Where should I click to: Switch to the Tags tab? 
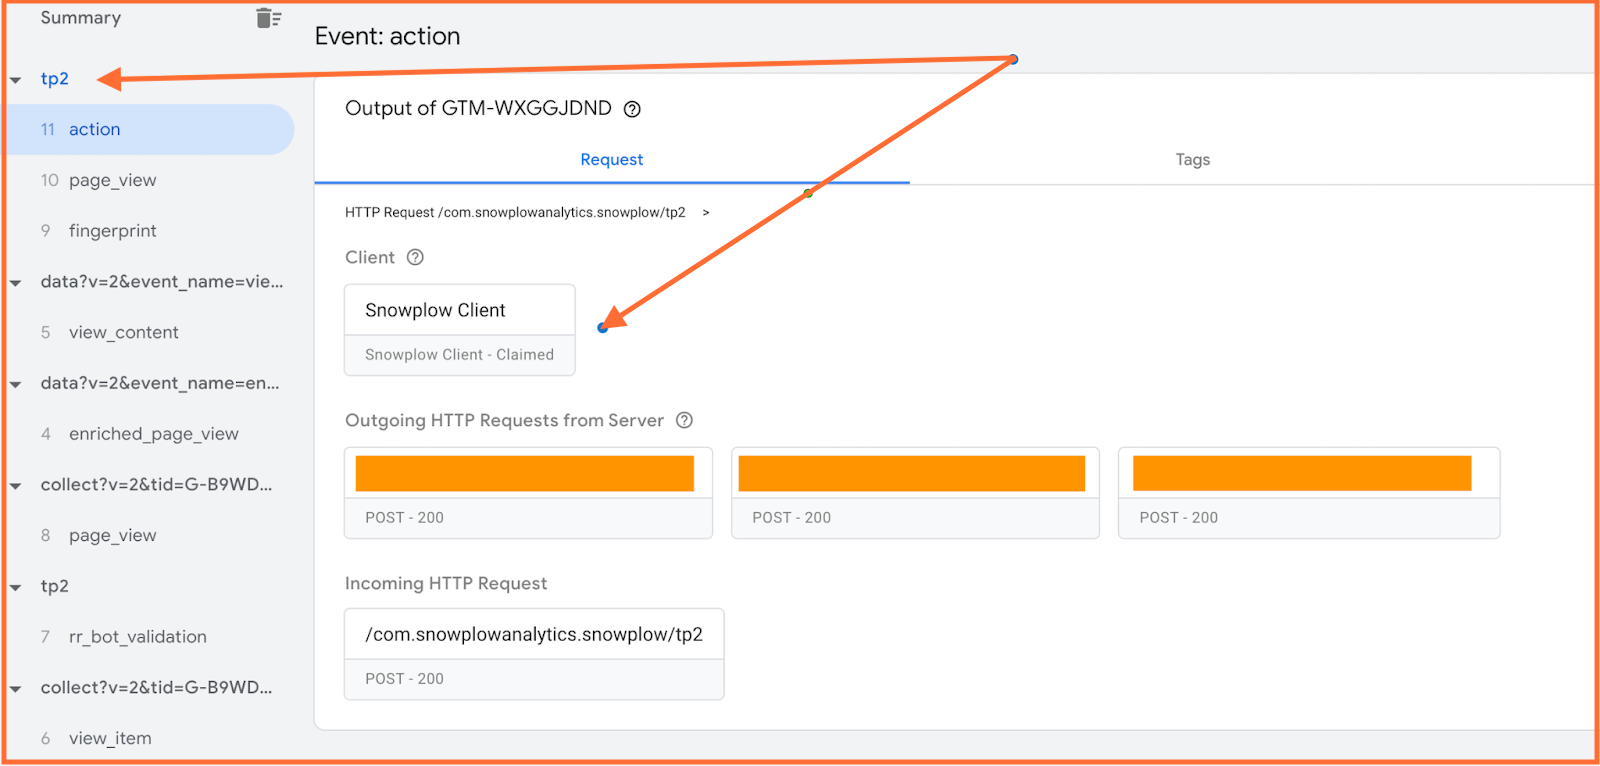pyautogui.click(x=1192, y=159)
